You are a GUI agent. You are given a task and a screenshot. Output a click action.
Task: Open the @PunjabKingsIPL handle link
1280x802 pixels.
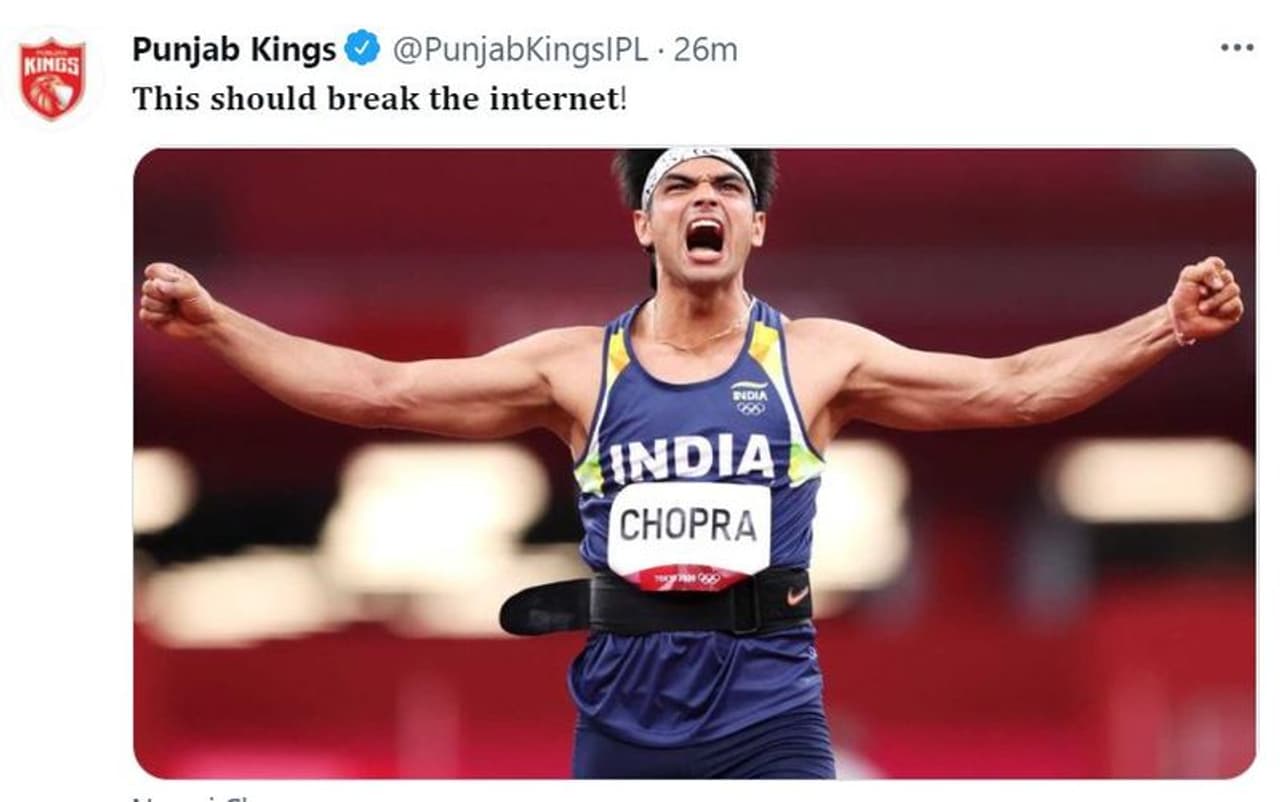[x=520, y=49]
